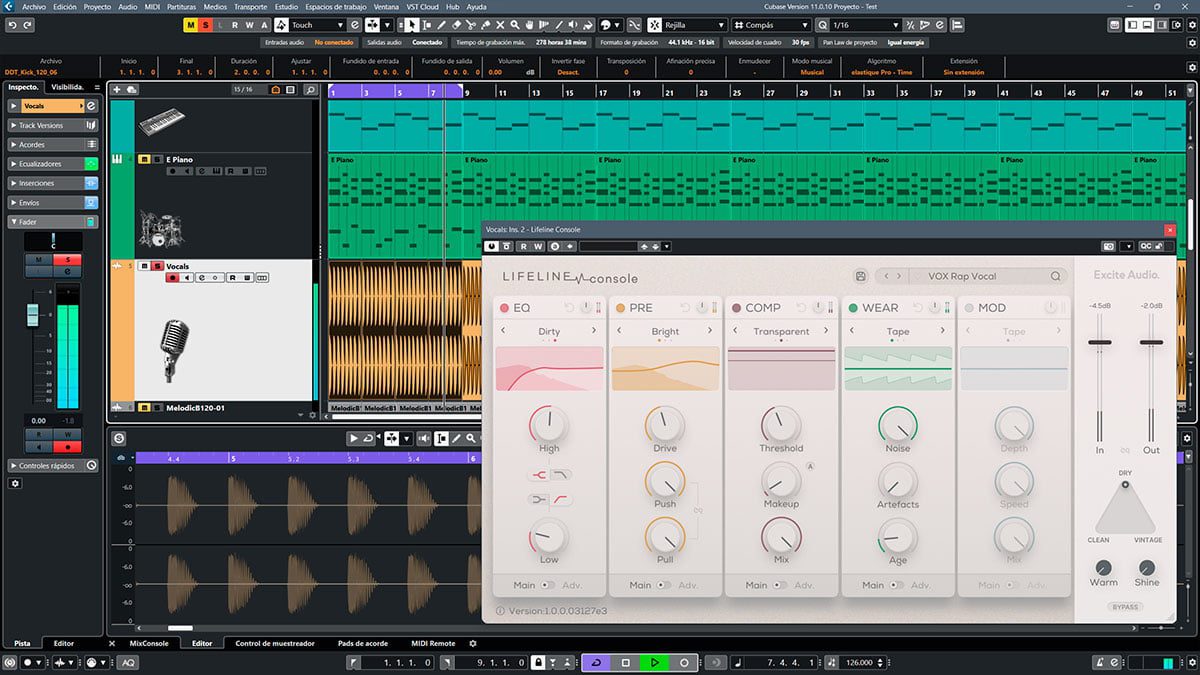This screenshot has width=1200, height=675.
Task: Switch to MIDI Remote tab
Action: 433,643
